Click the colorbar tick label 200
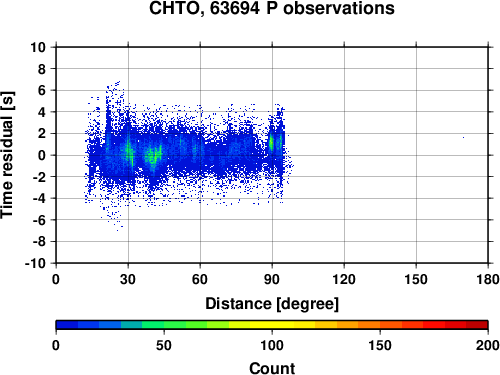Screen dimensions: 500x375 [x=487, y=345]
